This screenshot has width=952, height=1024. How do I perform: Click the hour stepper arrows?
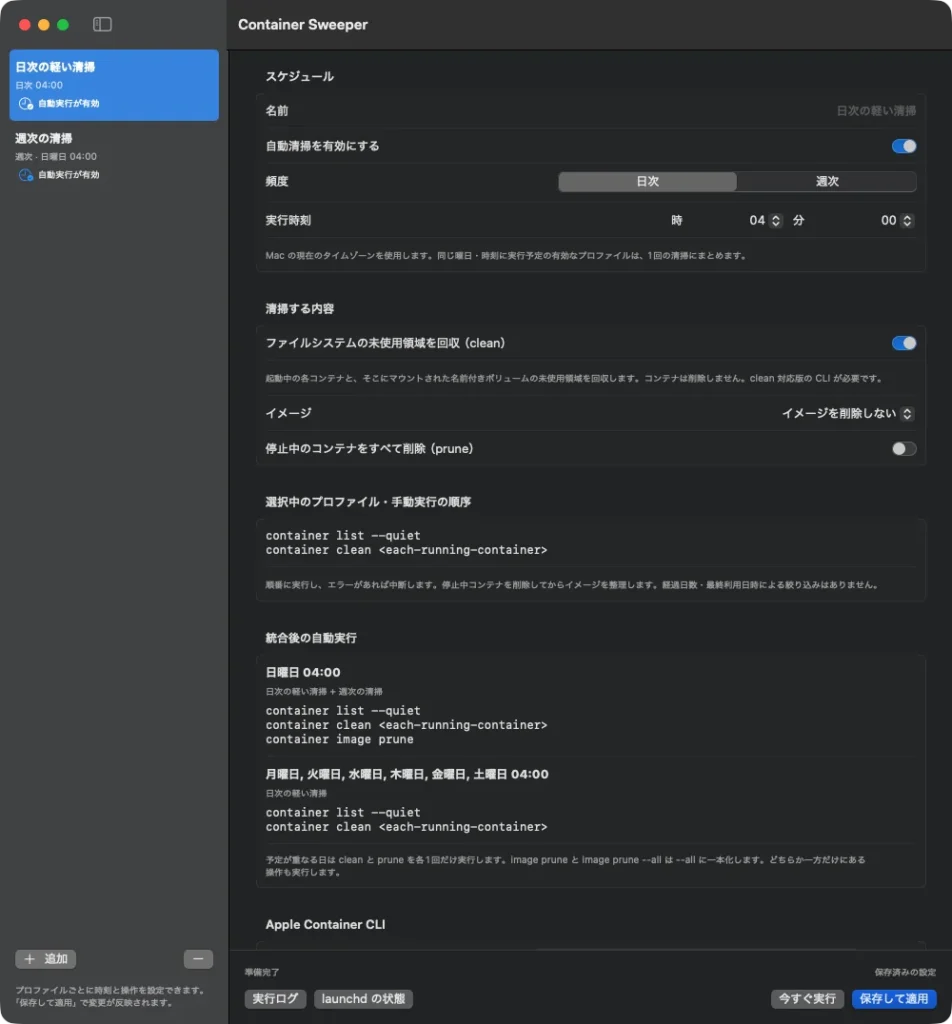(776, 221)
